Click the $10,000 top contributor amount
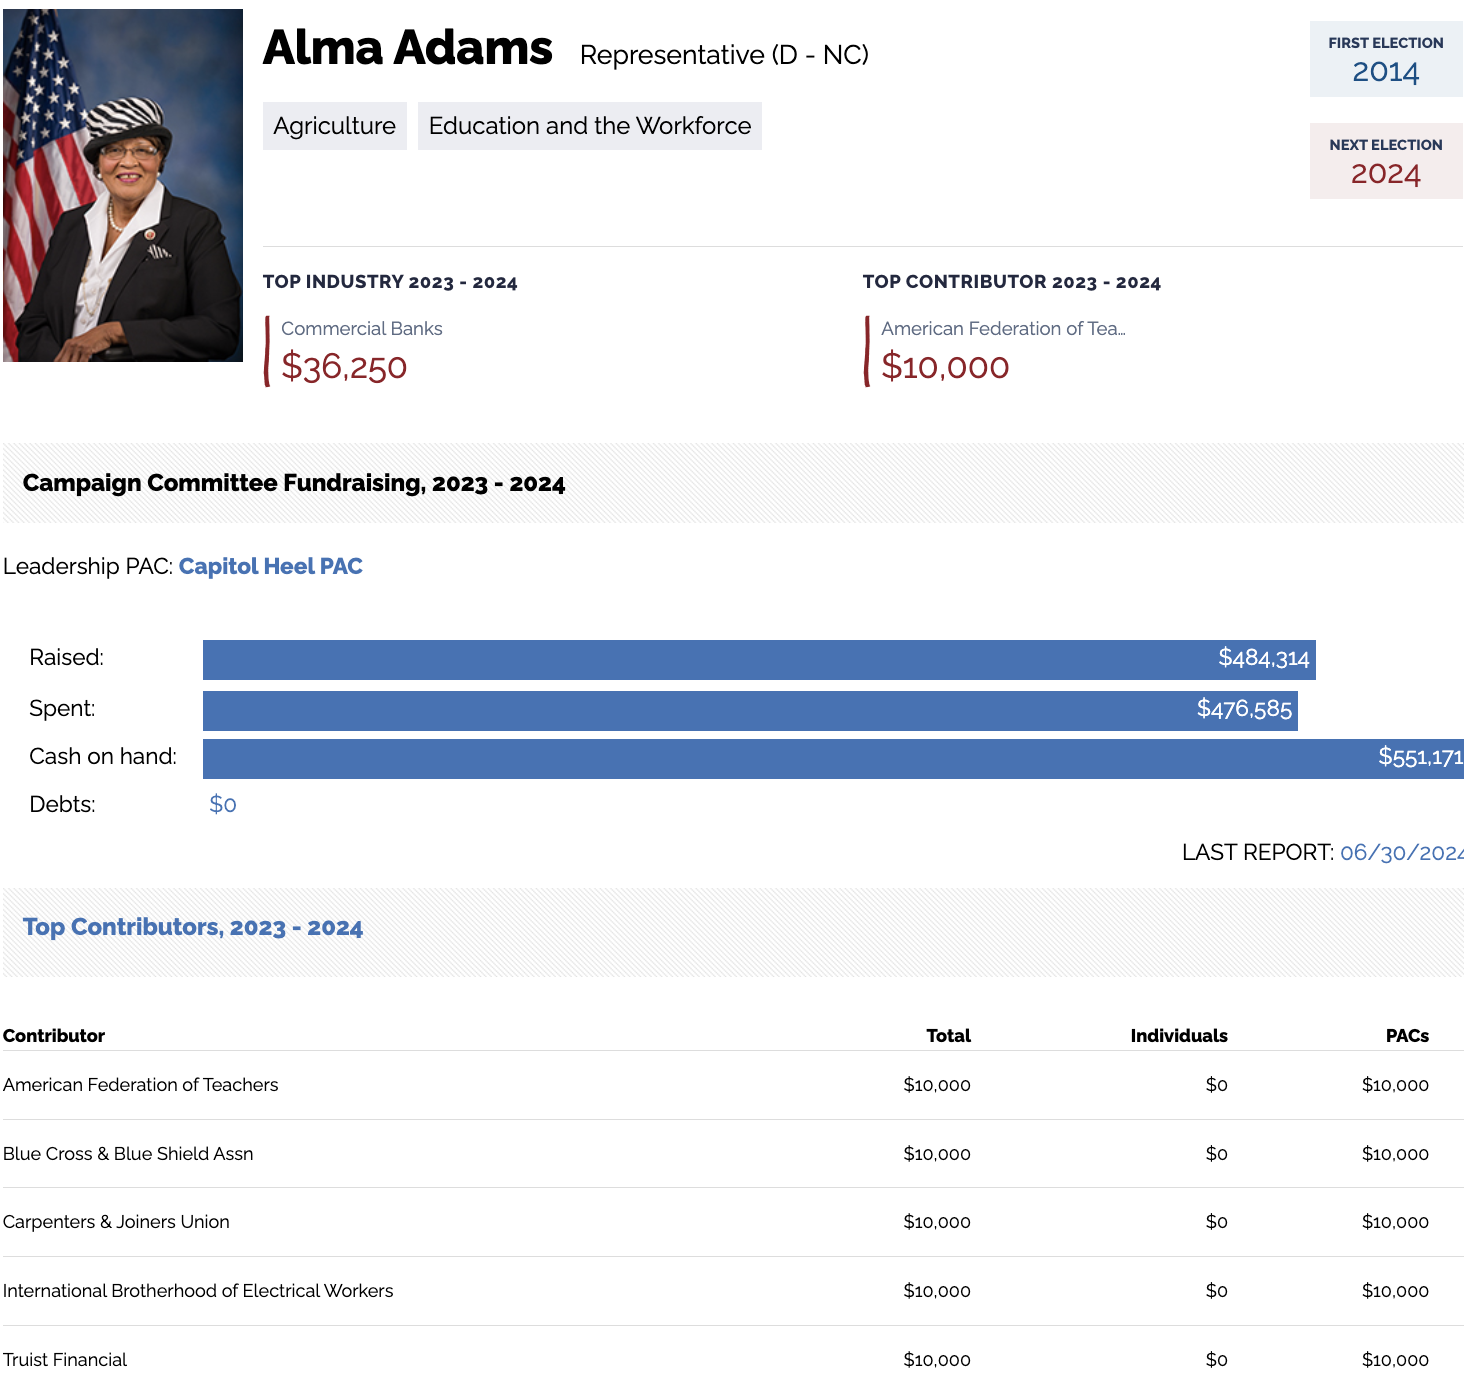 click(945, 367)
